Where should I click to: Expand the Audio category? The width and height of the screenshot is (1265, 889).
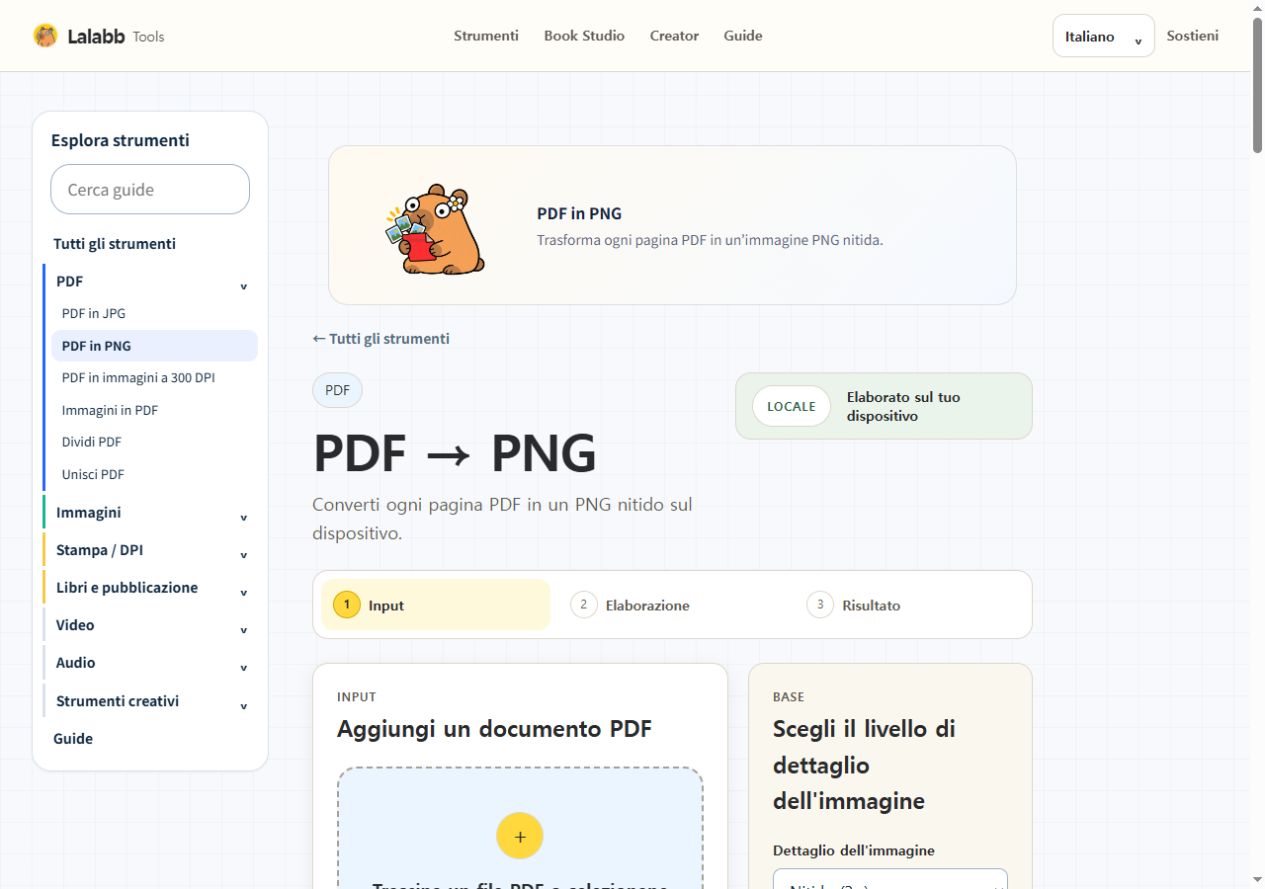tap(150, 663)
